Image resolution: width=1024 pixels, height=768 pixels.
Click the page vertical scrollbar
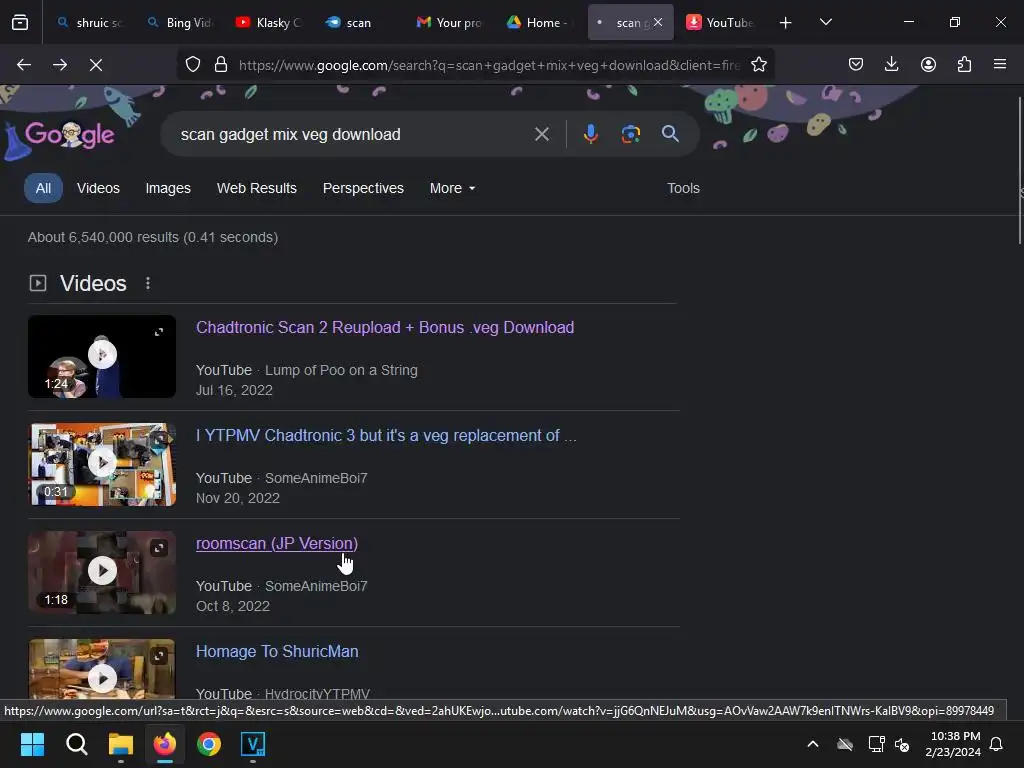click(1020, 171)
